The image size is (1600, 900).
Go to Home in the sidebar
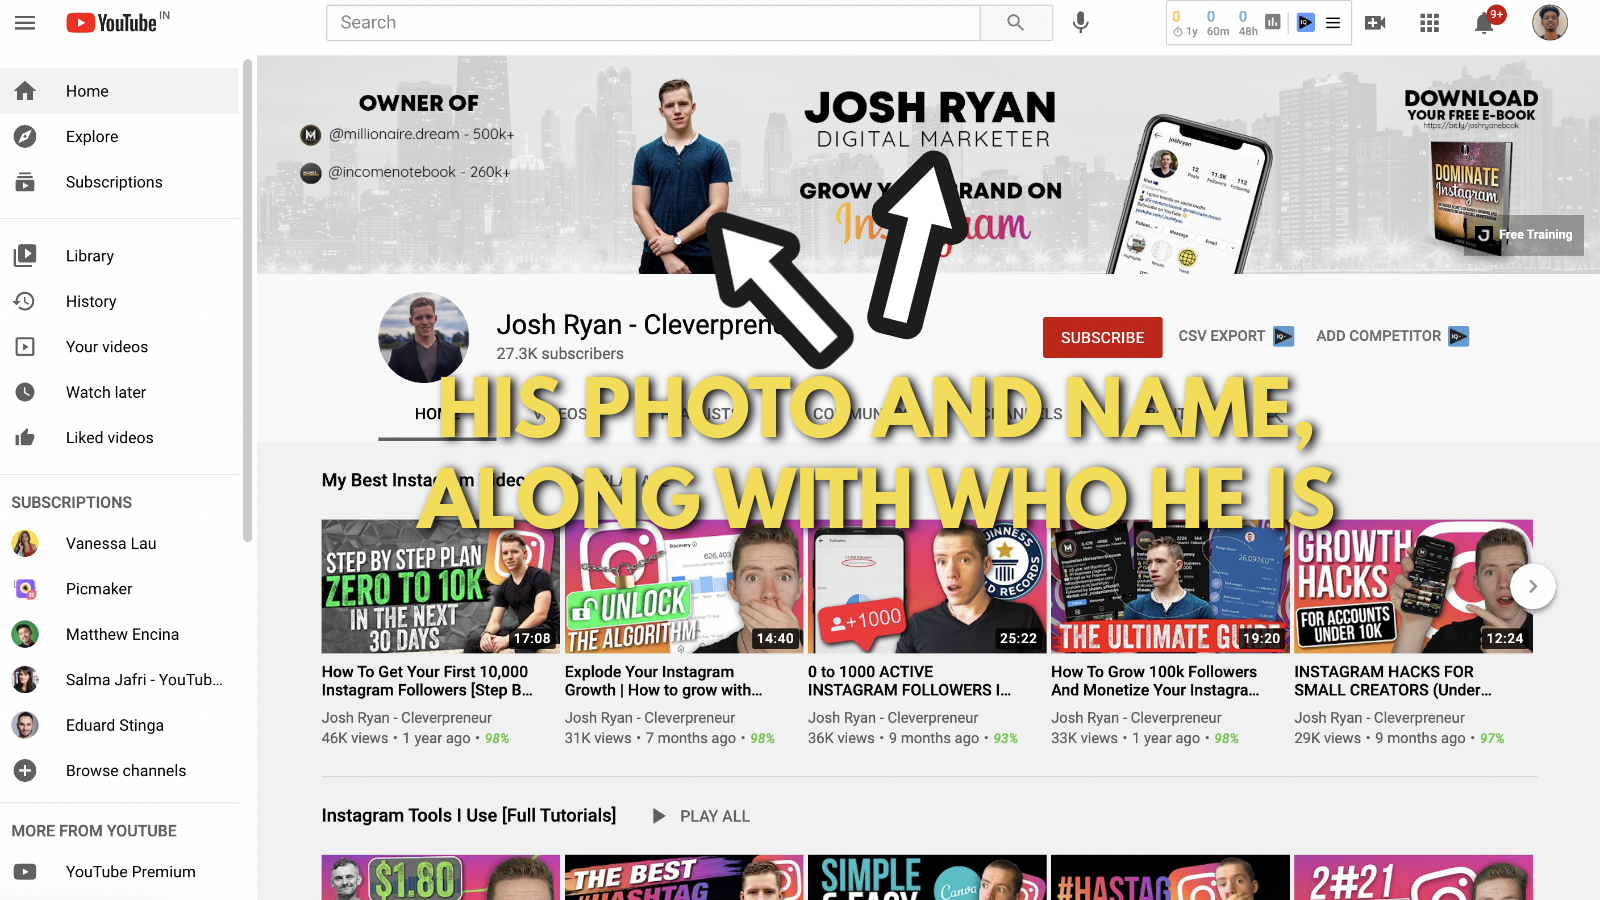[120, 91]
